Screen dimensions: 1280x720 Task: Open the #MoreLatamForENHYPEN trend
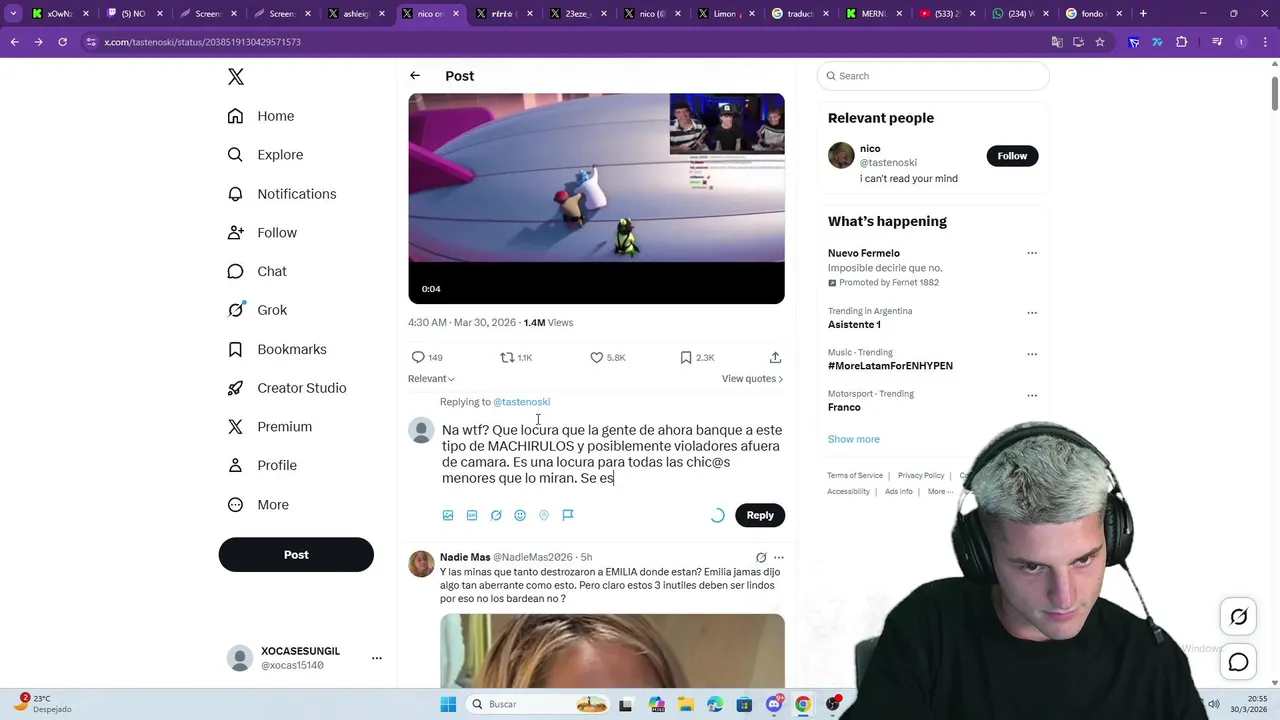pyautogui.click(x=890, y=366)
